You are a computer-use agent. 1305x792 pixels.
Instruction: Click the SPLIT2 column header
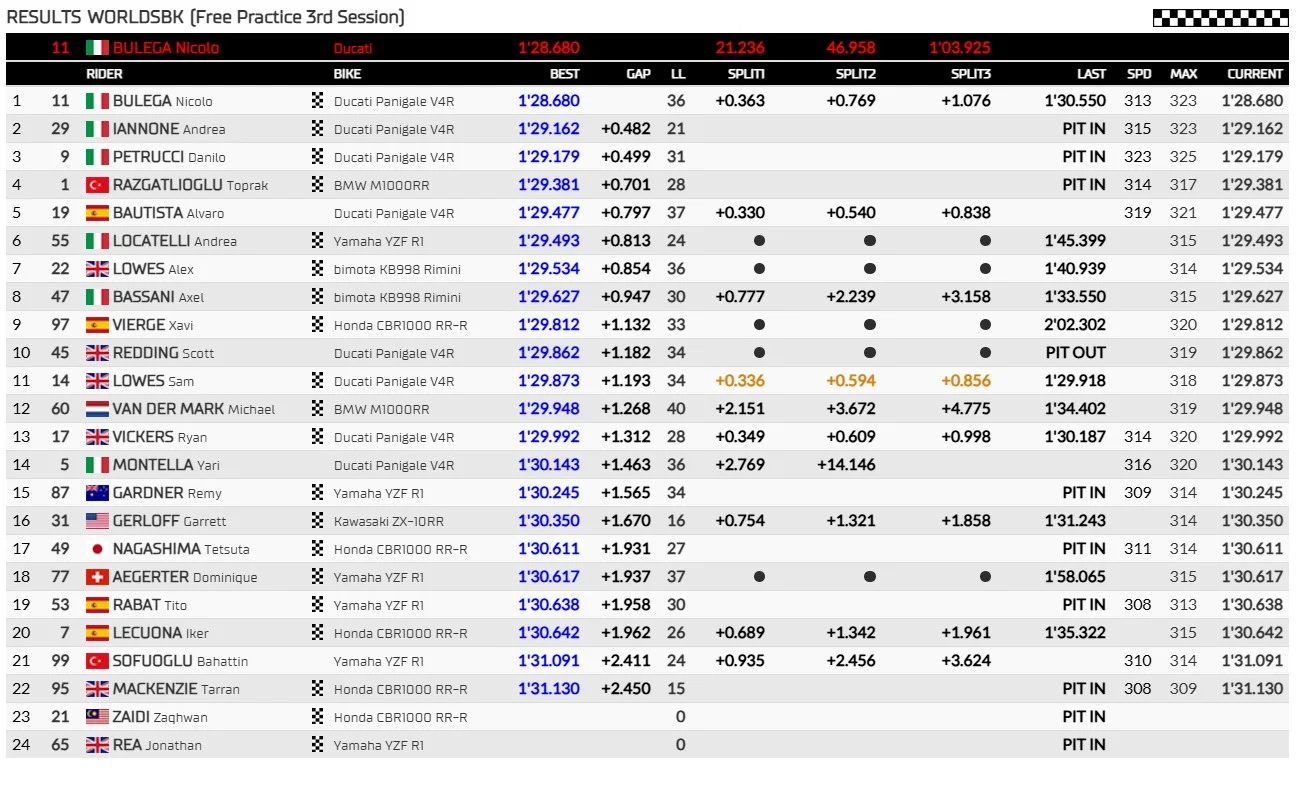coord(855,74)
